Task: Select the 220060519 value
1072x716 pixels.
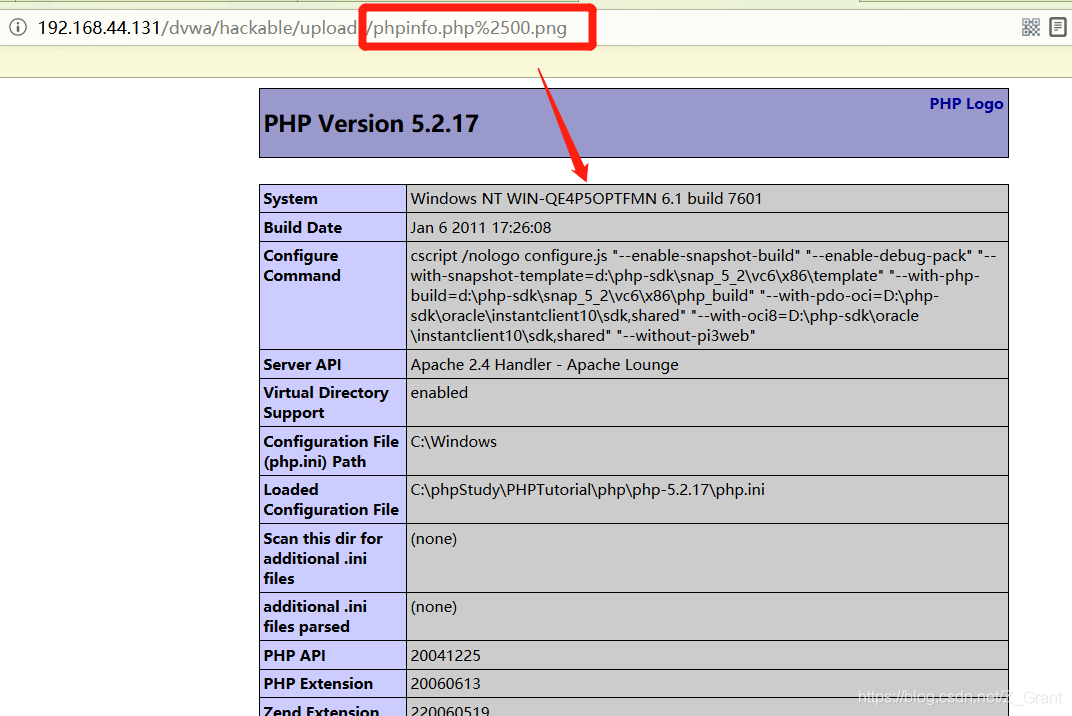Action: 450,710
